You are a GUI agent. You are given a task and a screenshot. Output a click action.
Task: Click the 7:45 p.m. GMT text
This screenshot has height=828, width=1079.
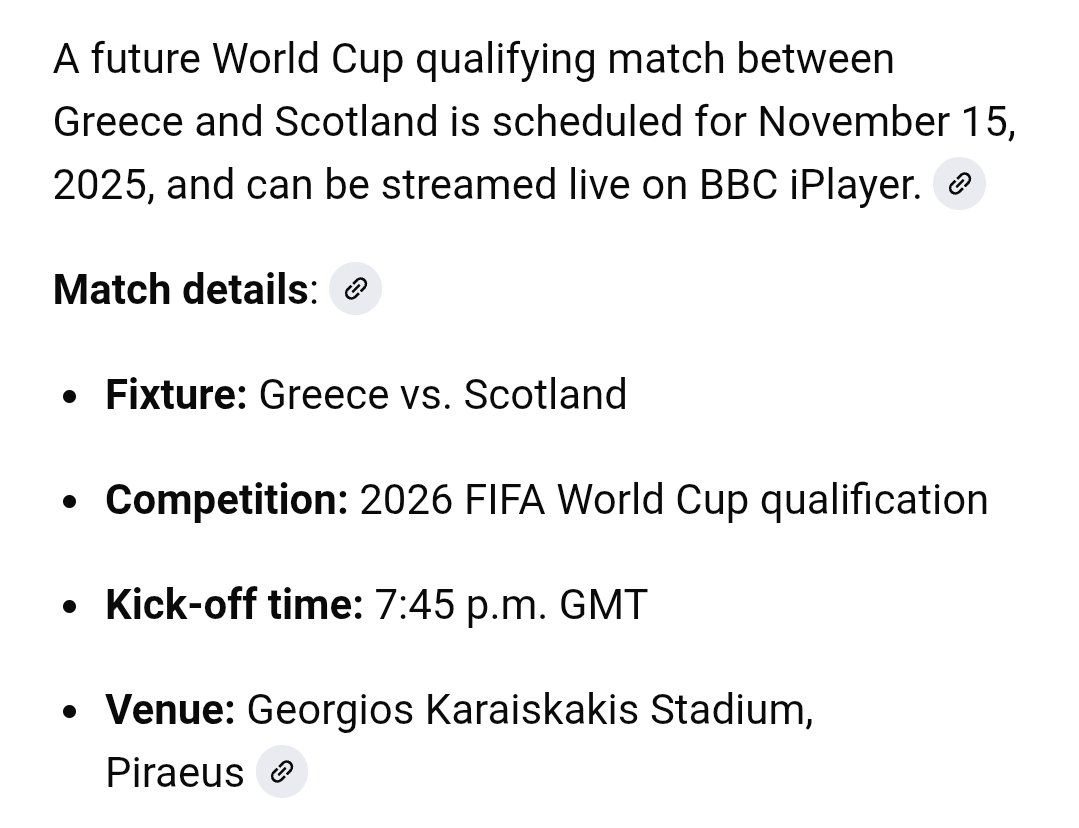pos(511,604)
